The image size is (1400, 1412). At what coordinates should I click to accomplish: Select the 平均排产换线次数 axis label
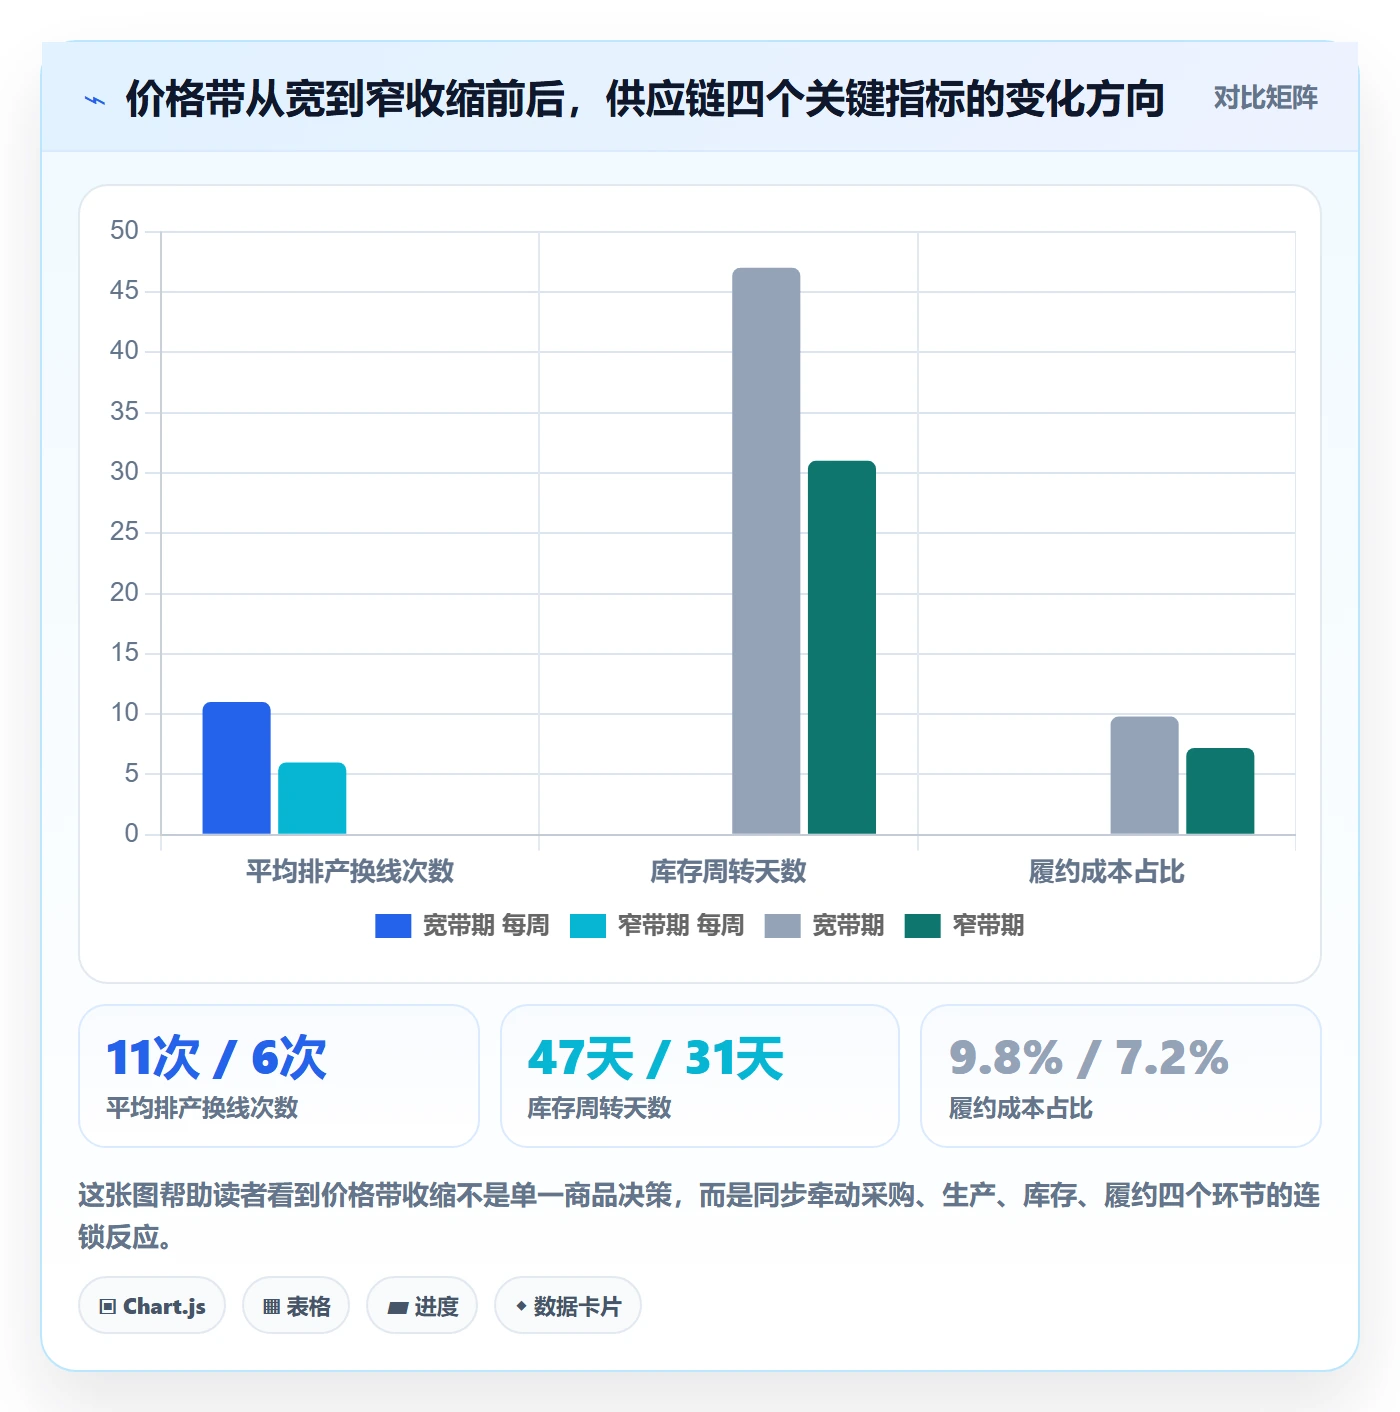click(350, 872)
